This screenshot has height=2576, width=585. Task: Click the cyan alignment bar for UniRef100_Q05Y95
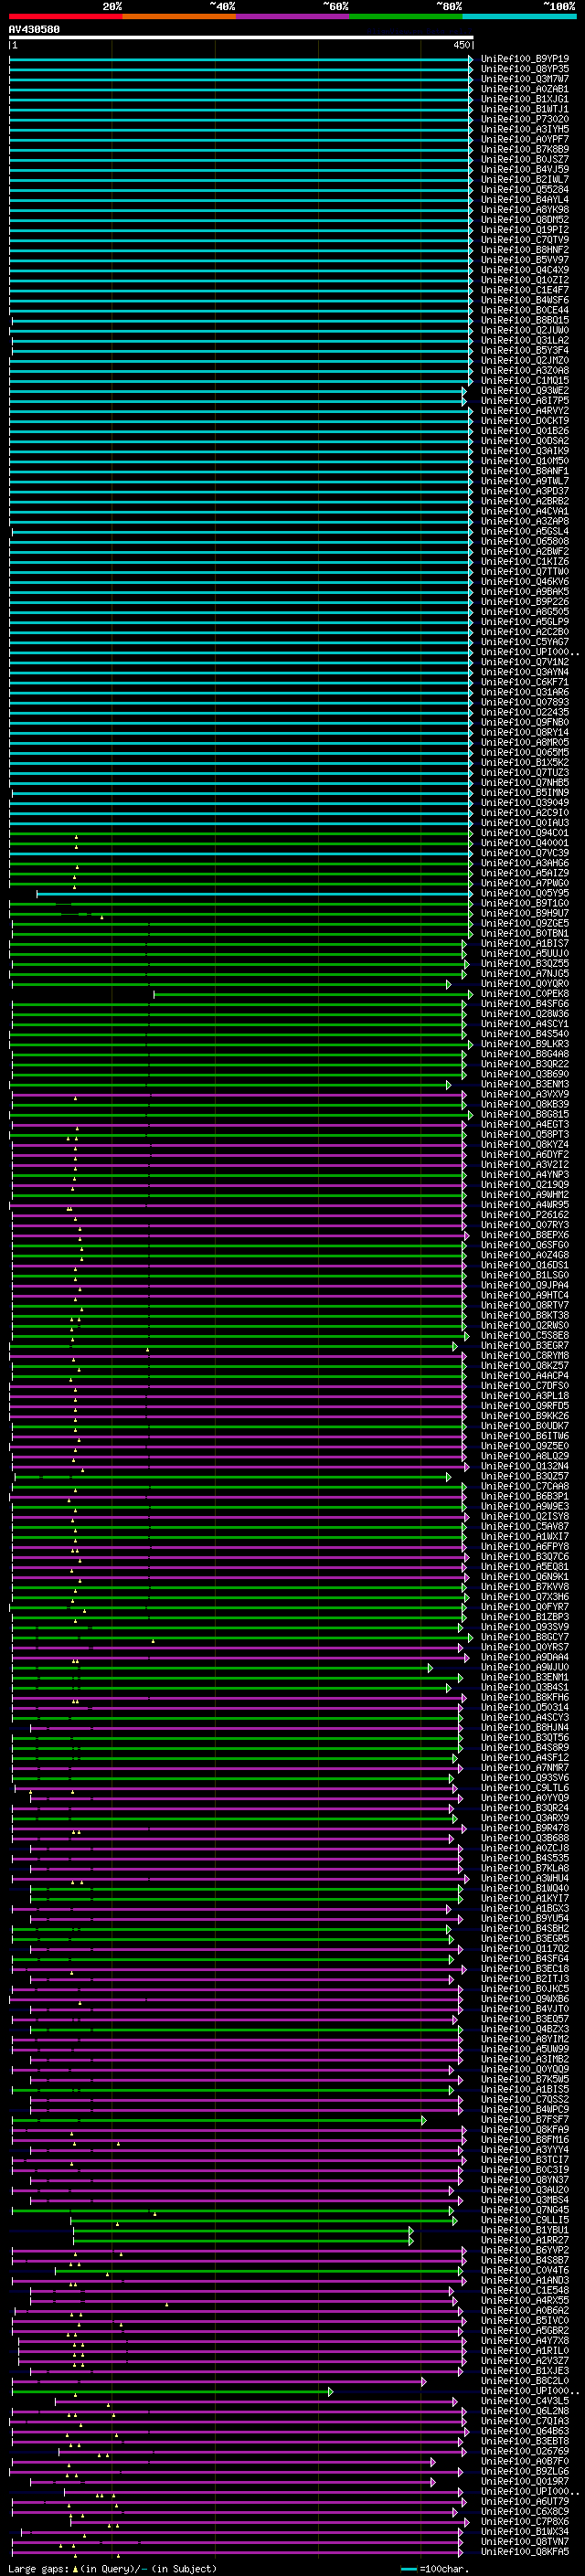coord(254,894)
